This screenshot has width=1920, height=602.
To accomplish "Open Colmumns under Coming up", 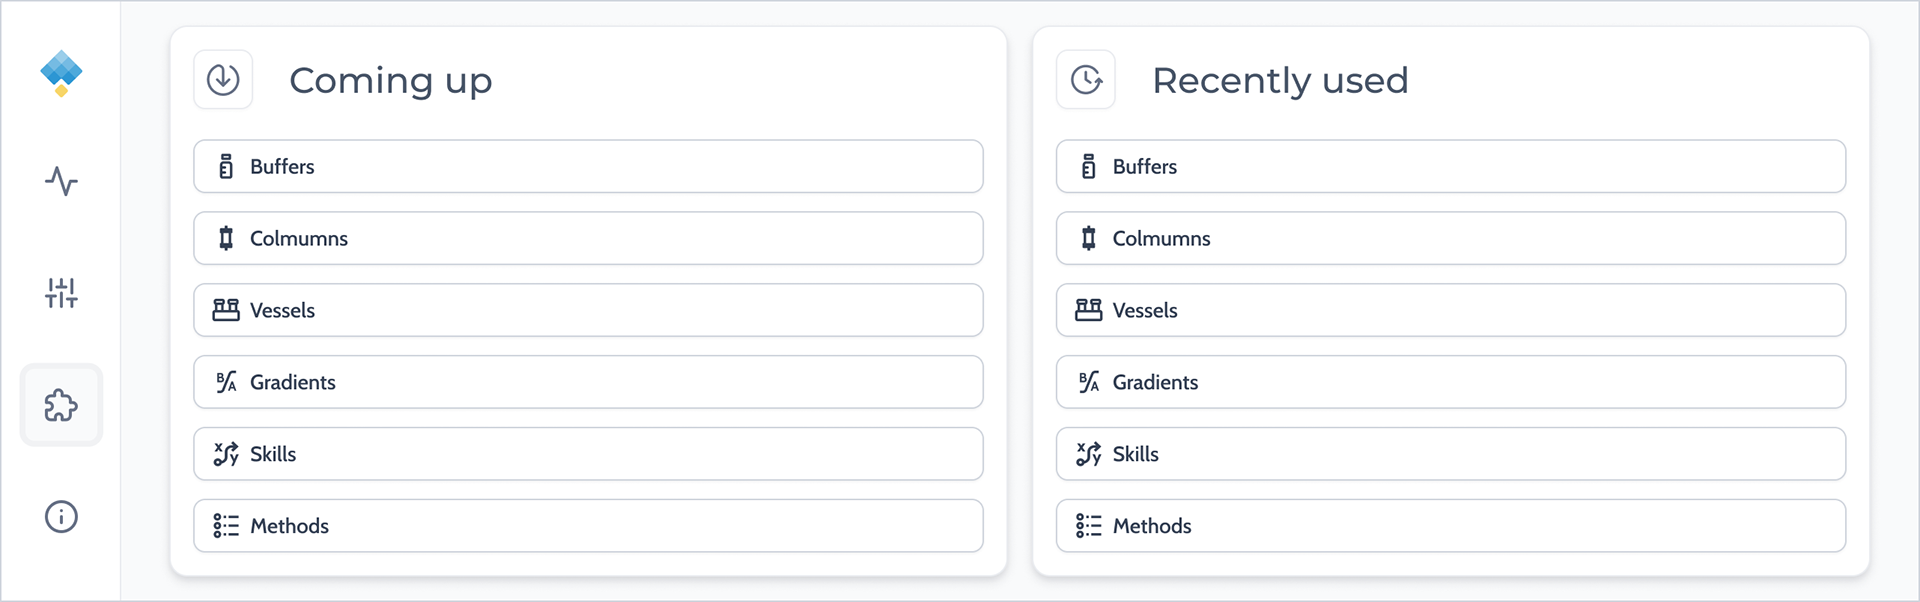I will click(588, 238).
